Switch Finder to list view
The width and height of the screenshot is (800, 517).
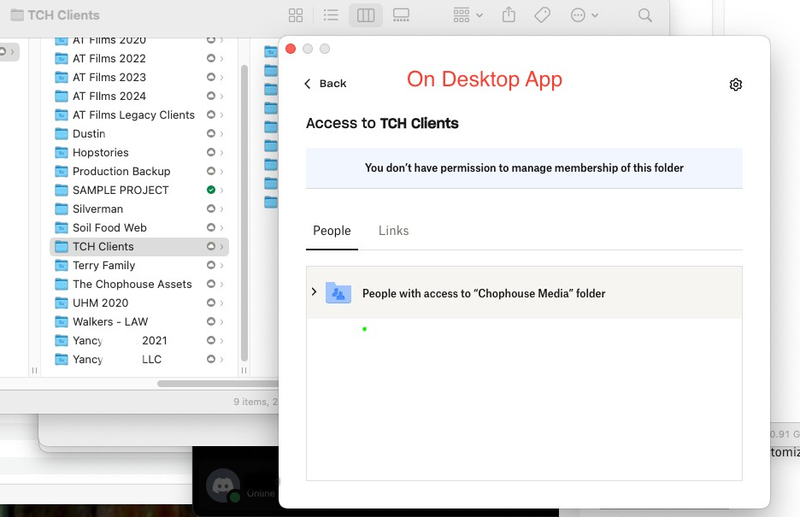(331, 15)
